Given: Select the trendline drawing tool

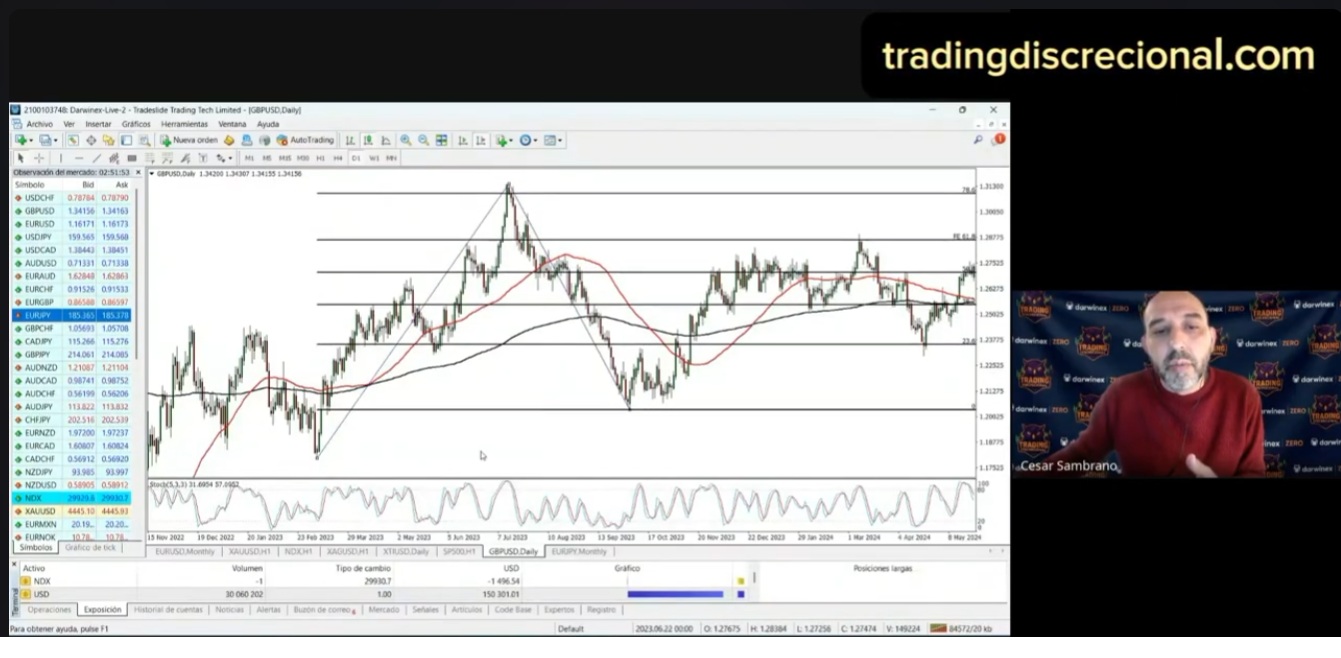Looking at the screenshot, I should [x=97, y=158].
